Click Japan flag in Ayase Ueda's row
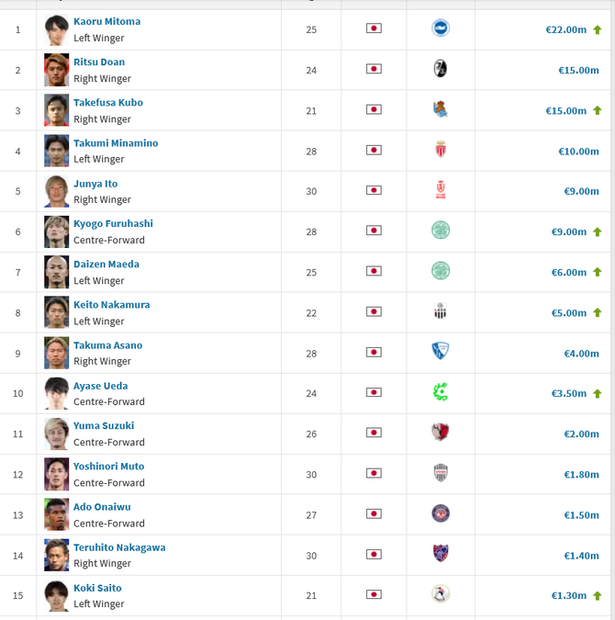615x620 pixels. (374, 392)
